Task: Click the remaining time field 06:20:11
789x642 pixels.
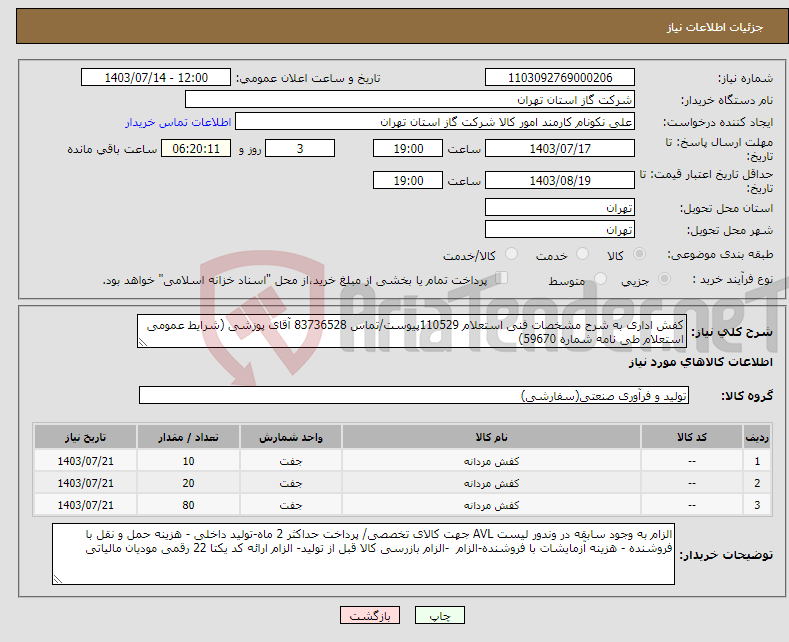Action: click(196, 148)
